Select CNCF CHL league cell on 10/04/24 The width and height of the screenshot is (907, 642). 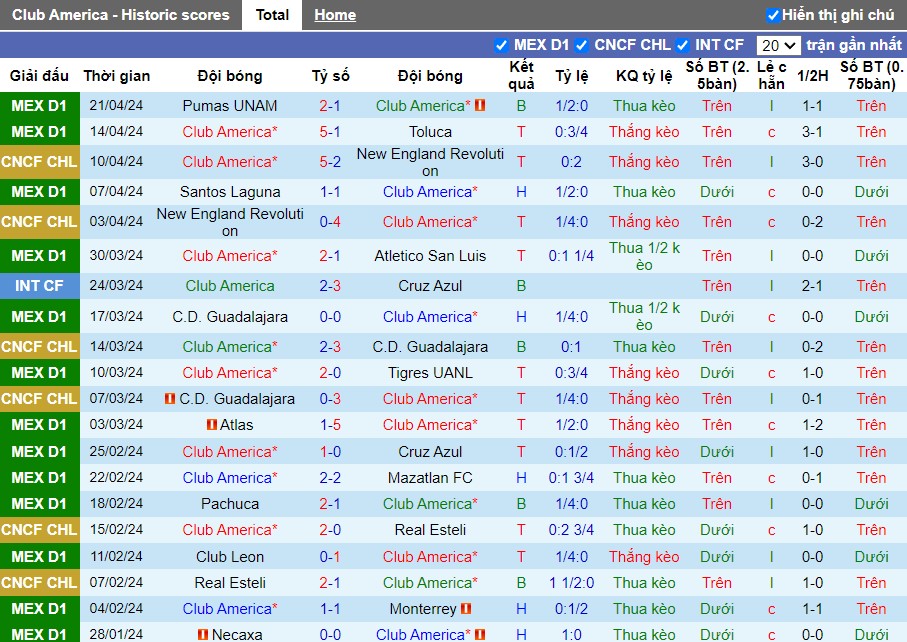[39, 162]
